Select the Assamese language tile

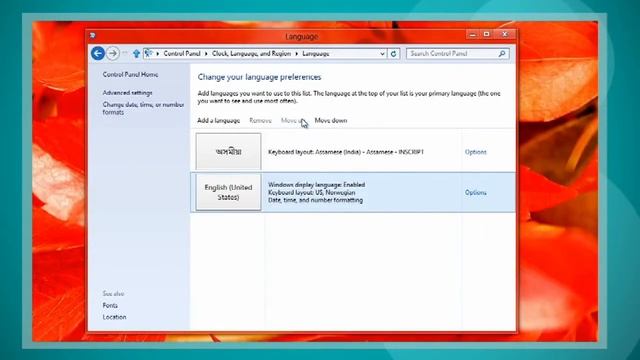(228, 151)
